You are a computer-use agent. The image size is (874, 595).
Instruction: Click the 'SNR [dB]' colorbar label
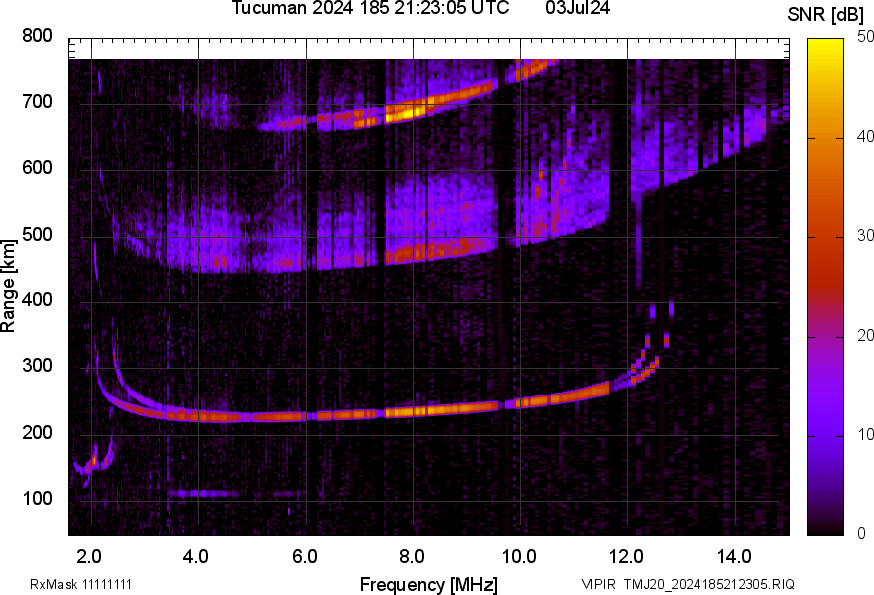click(x=825, y=15)
